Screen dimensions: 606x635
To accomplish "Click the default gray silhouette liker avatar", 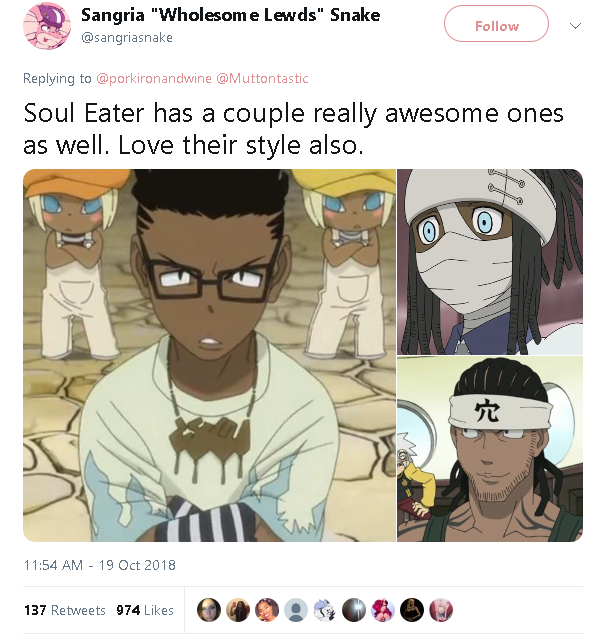I will (296, 610).
